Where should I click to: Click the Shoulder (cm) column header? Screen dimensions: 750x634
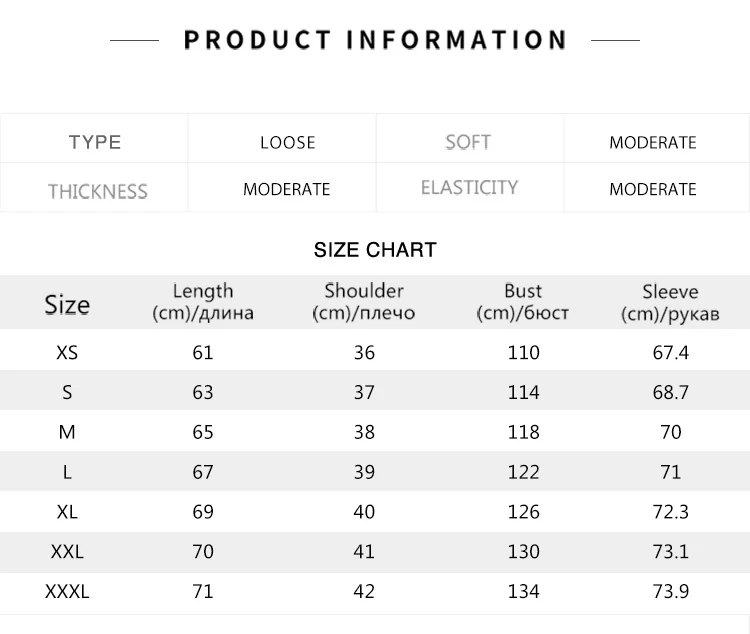pos(364,301)
